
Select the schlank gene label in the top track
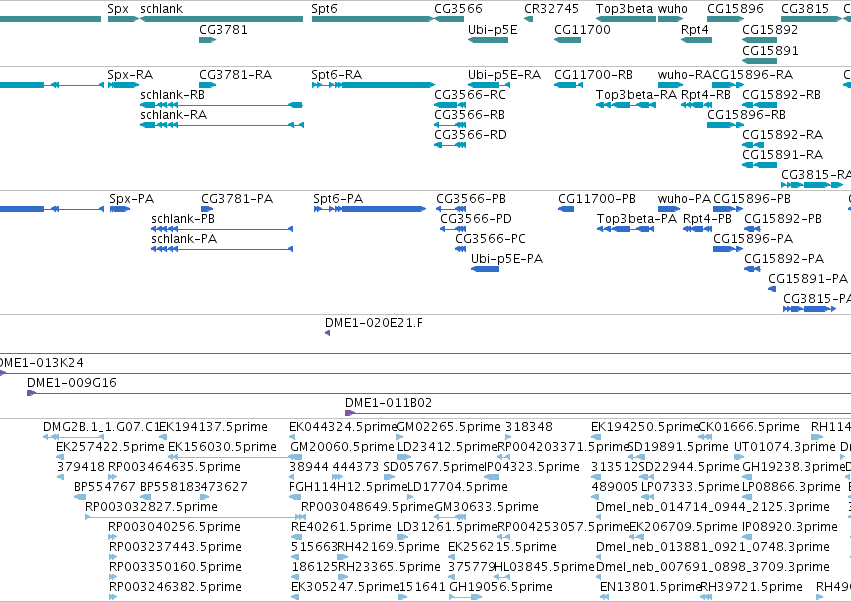[x=161, y=9]
